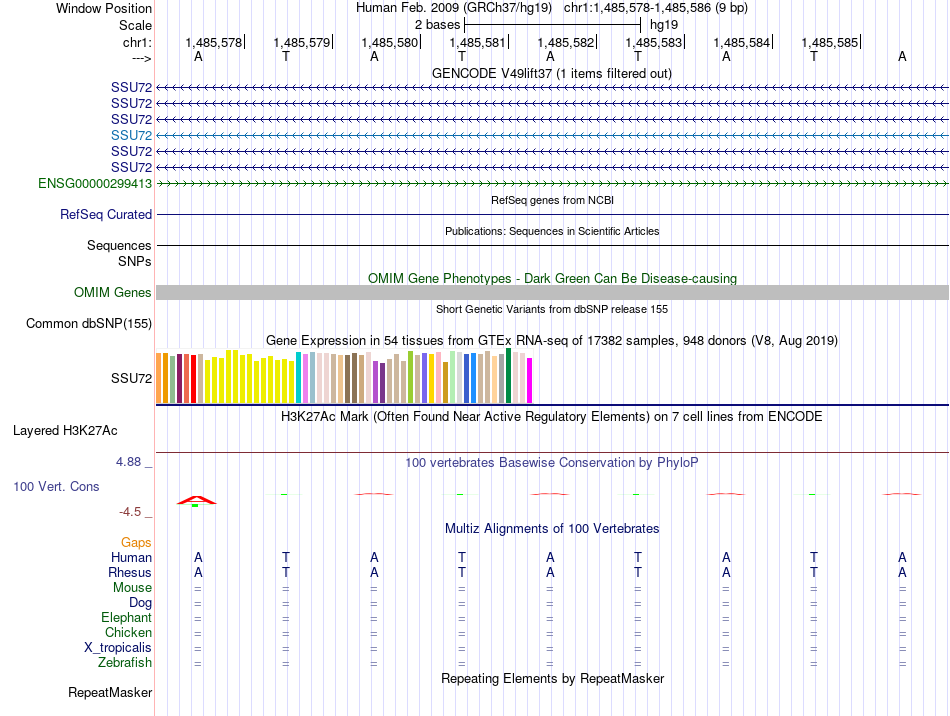Click the Gaps label in alignment track
Screen dimensions: 950x716
coord(136,543)
